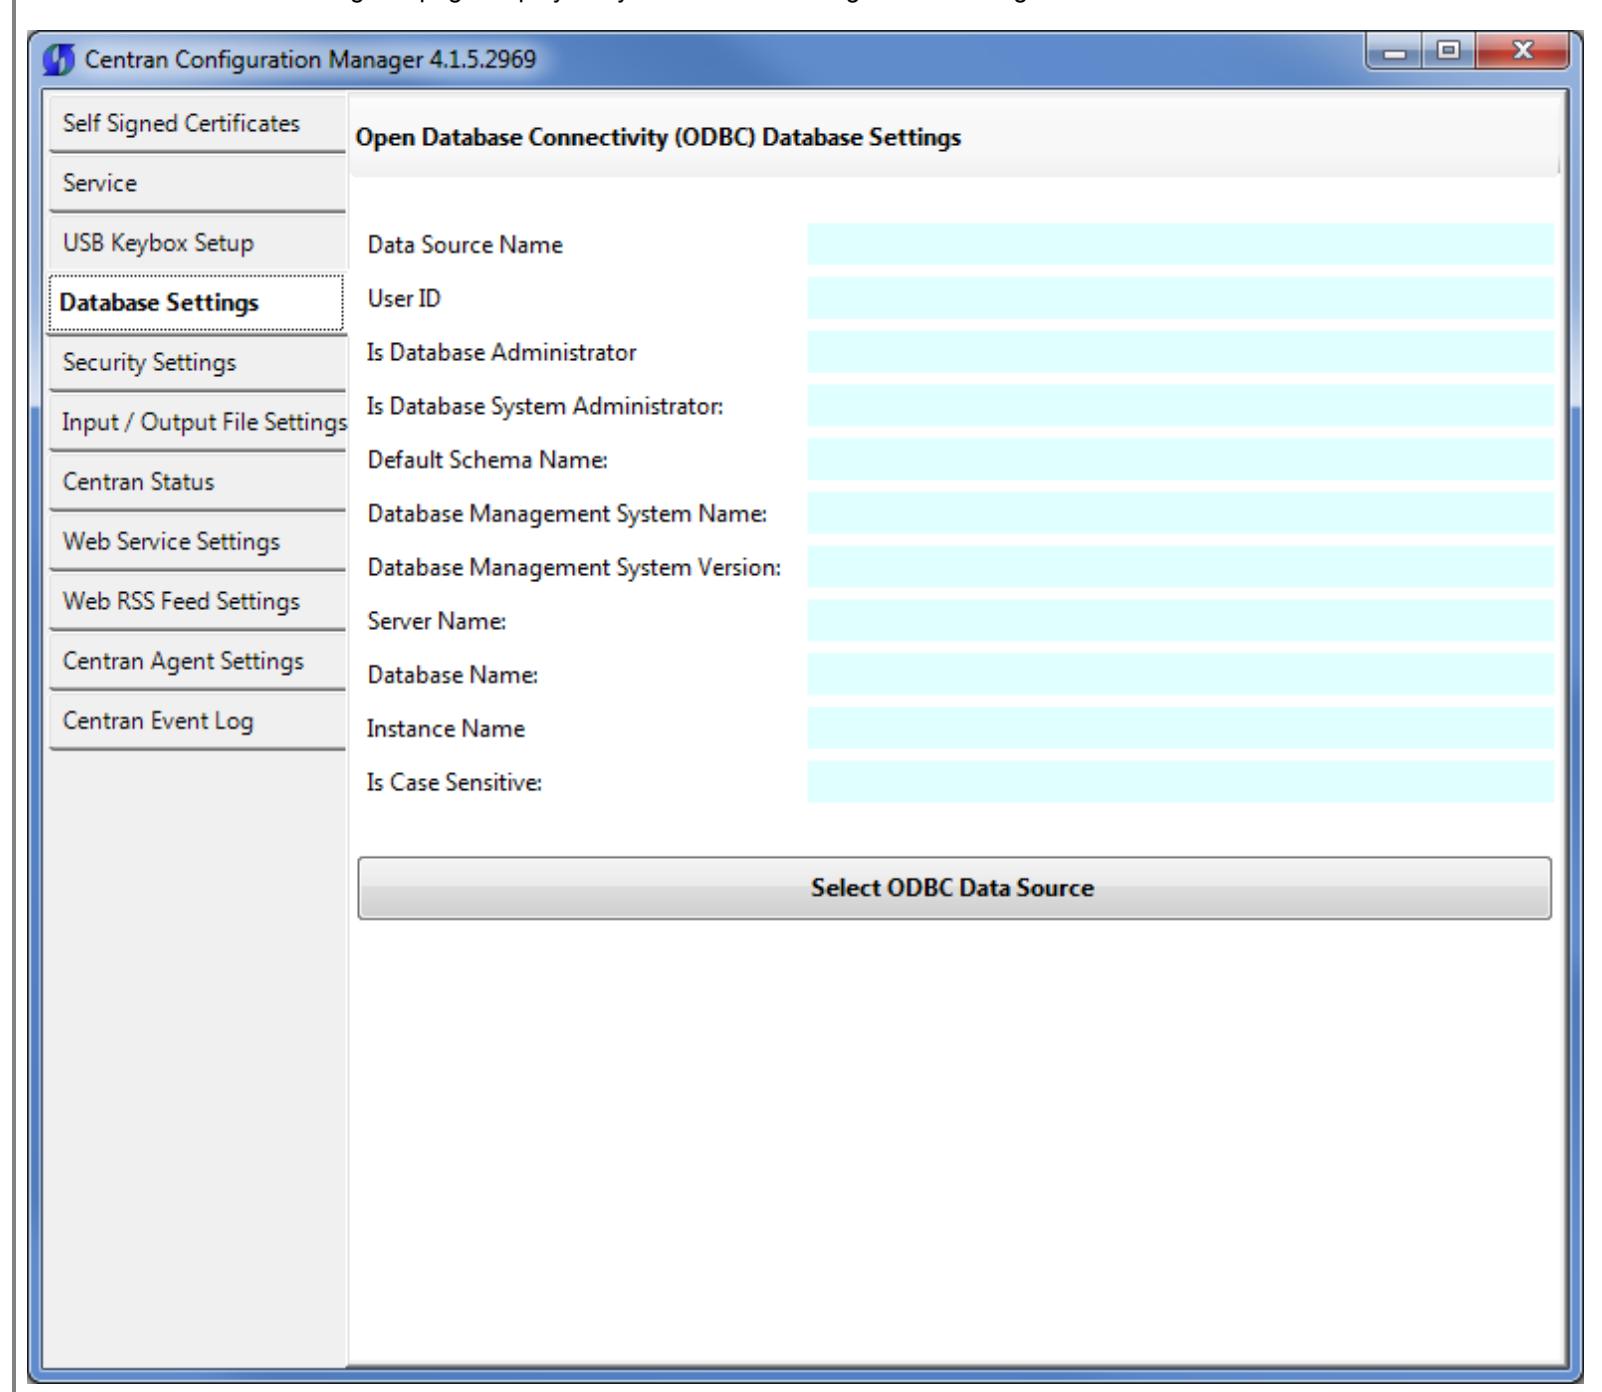Switch to the Service tab
The image size is (1602, 1392).
point(197,184)
